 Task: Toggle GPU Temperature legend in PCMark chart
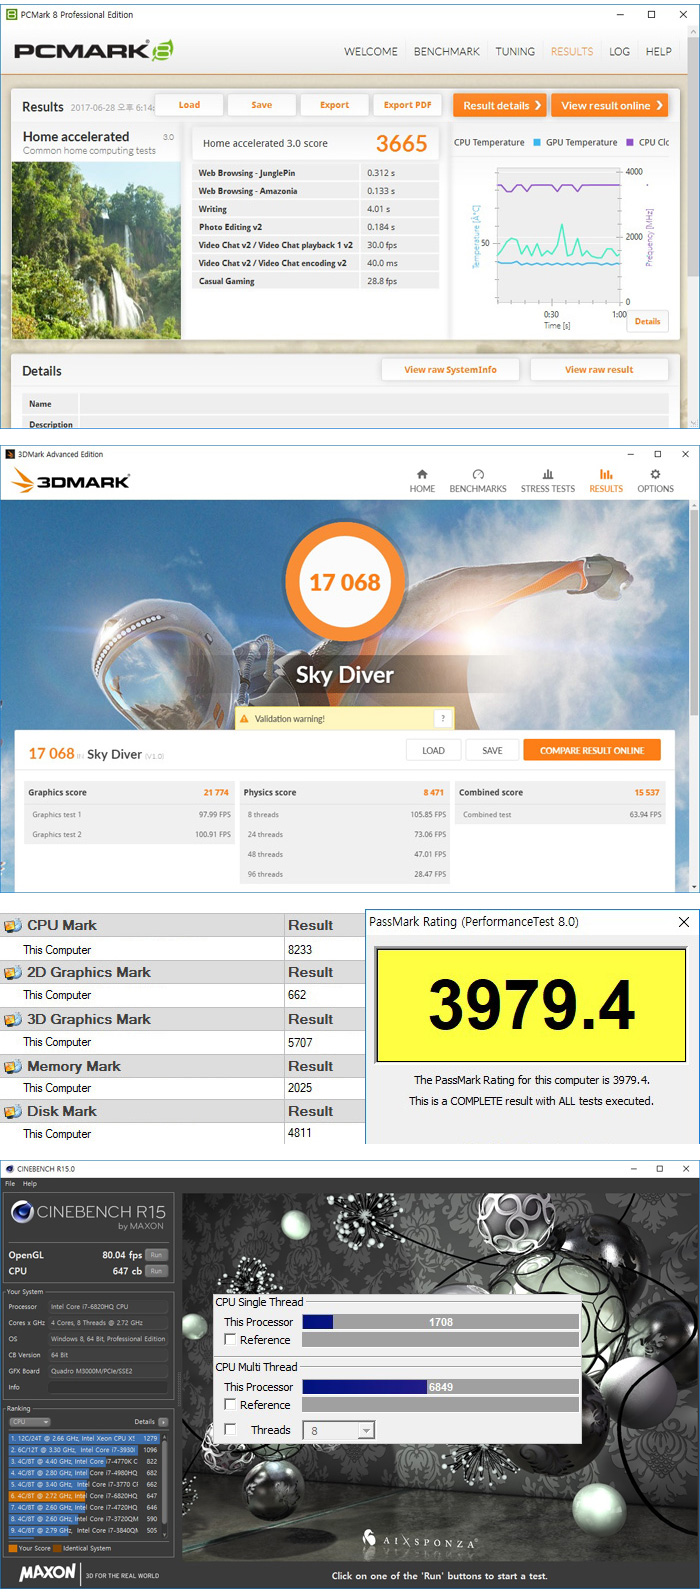[575, 142]
